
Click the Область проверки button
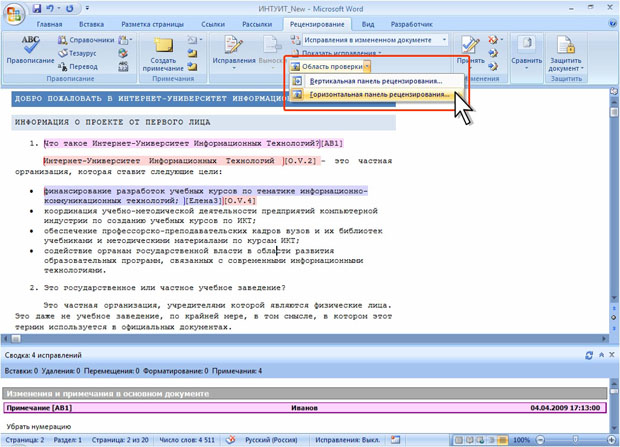pos(327,66)
